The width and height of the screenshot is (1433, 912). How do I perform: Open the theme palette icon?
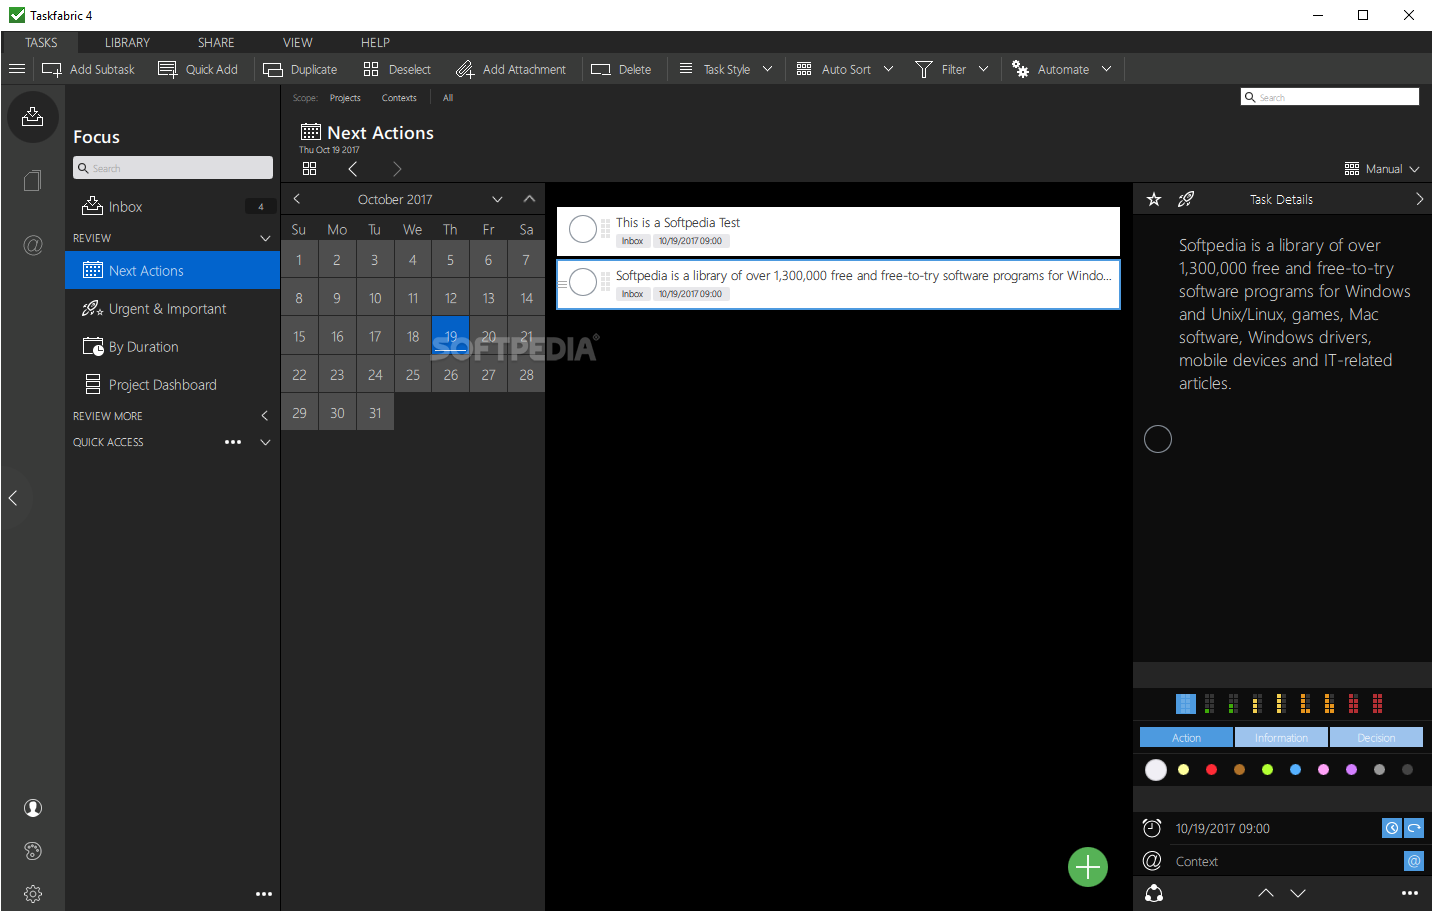coord(33,851)
